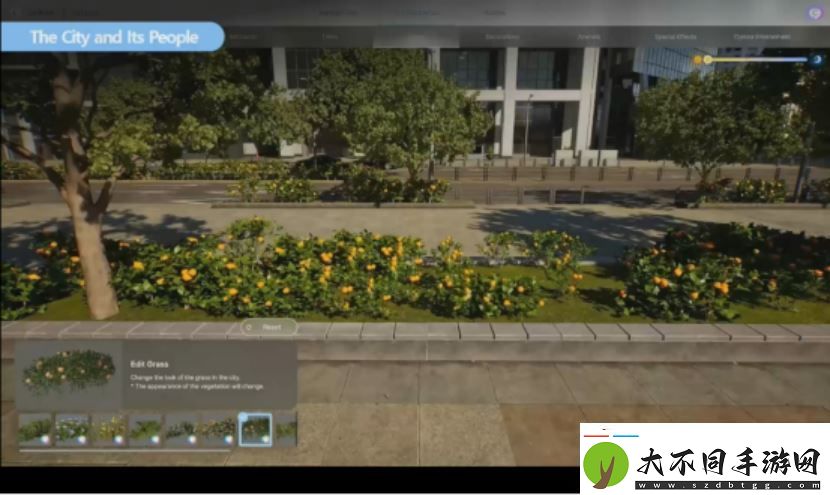Pick the fern-like grass thumbnail, fourth in the row
This screenshot has height=495, width=830.
[x=147, y=429]
